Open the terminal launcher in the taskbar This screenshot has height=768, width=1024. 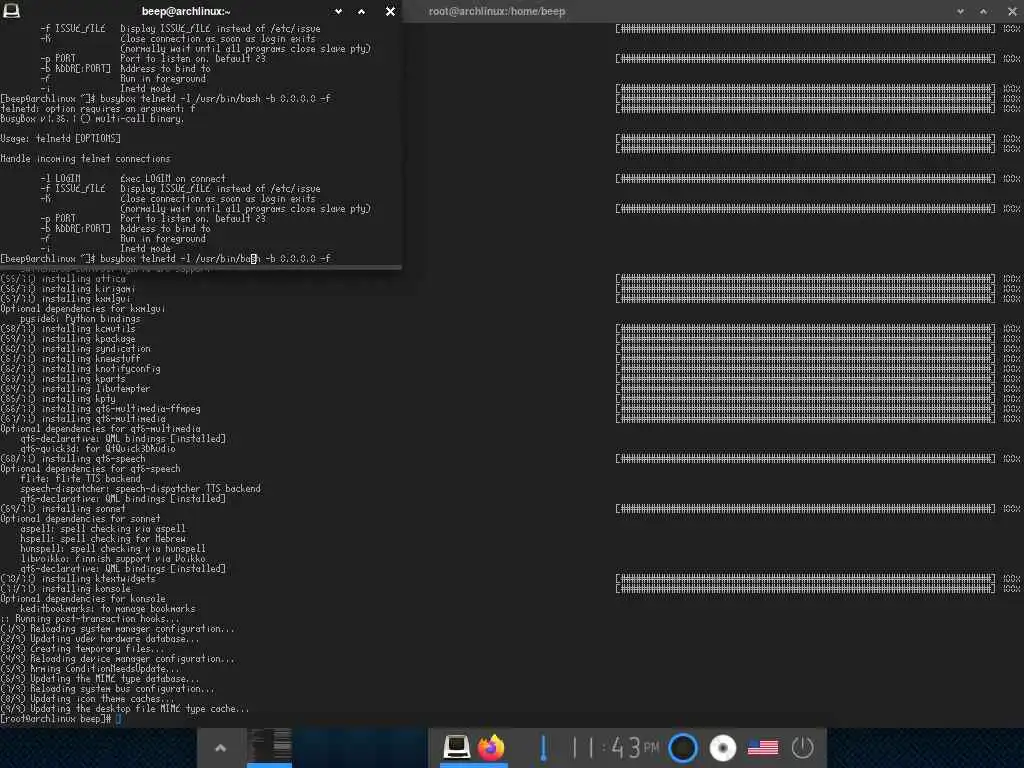[456, 746]
